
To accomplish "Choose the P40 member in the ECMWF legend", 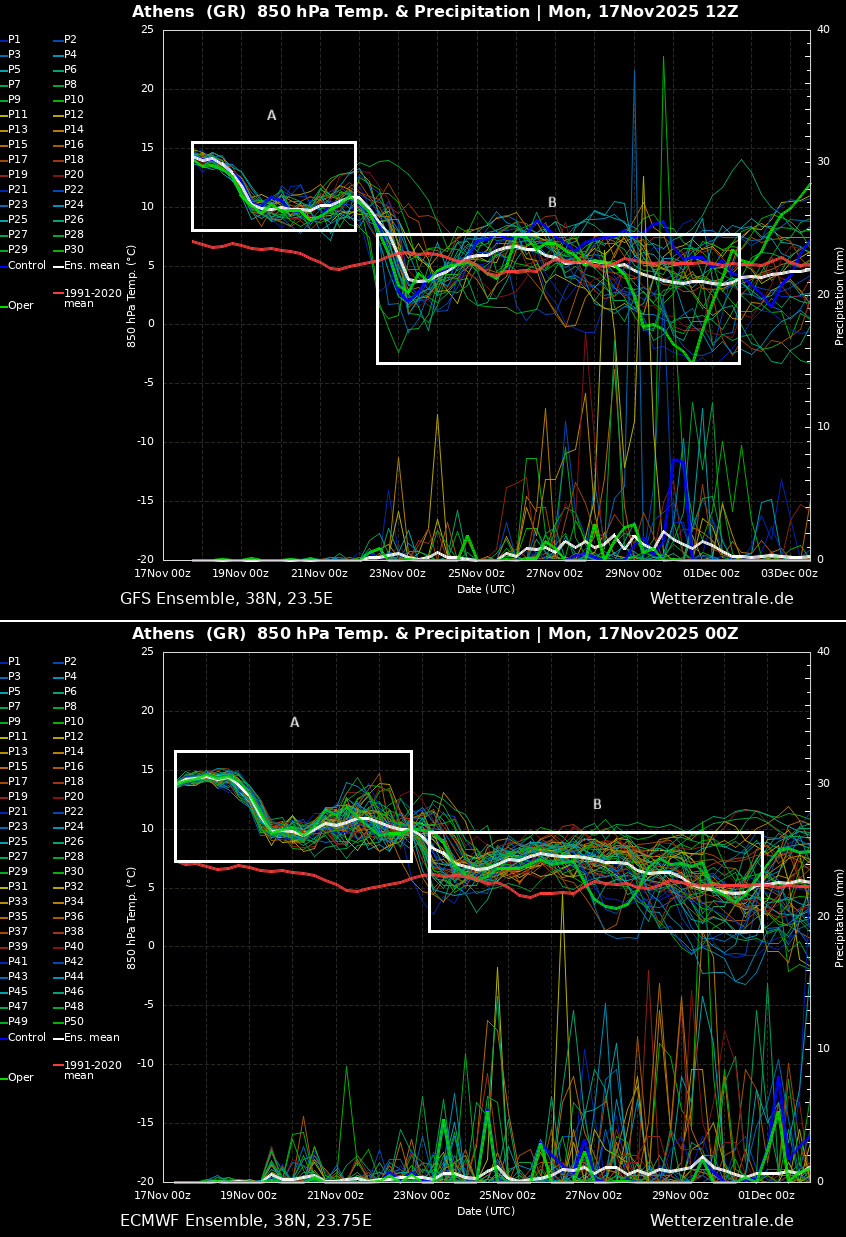I will pos(74,947).
